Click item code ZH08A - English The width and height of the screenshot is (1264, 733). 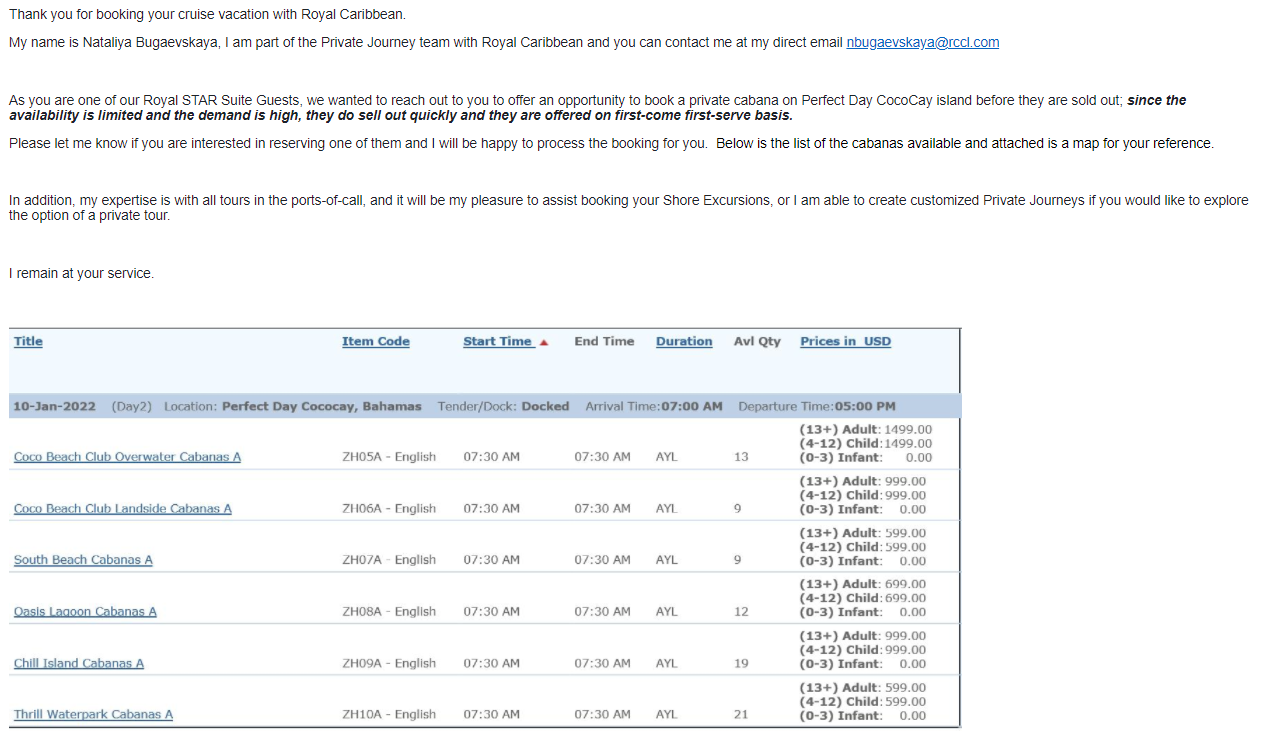coord(389,612)
